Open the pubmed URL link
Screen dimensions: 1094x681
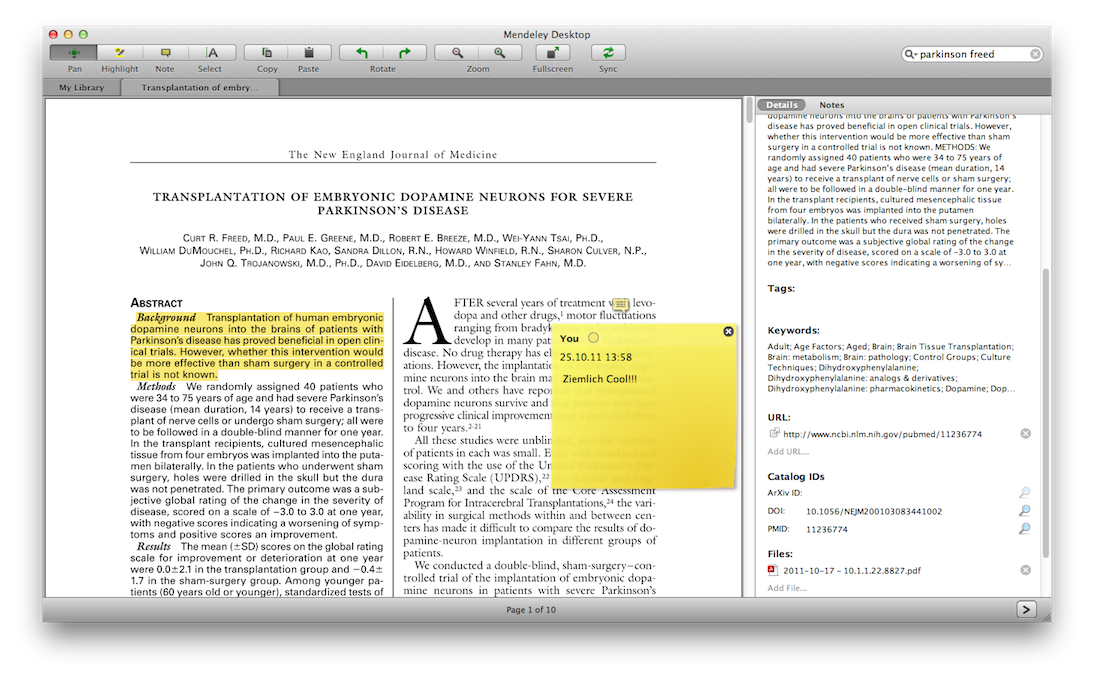pos(882,434)
